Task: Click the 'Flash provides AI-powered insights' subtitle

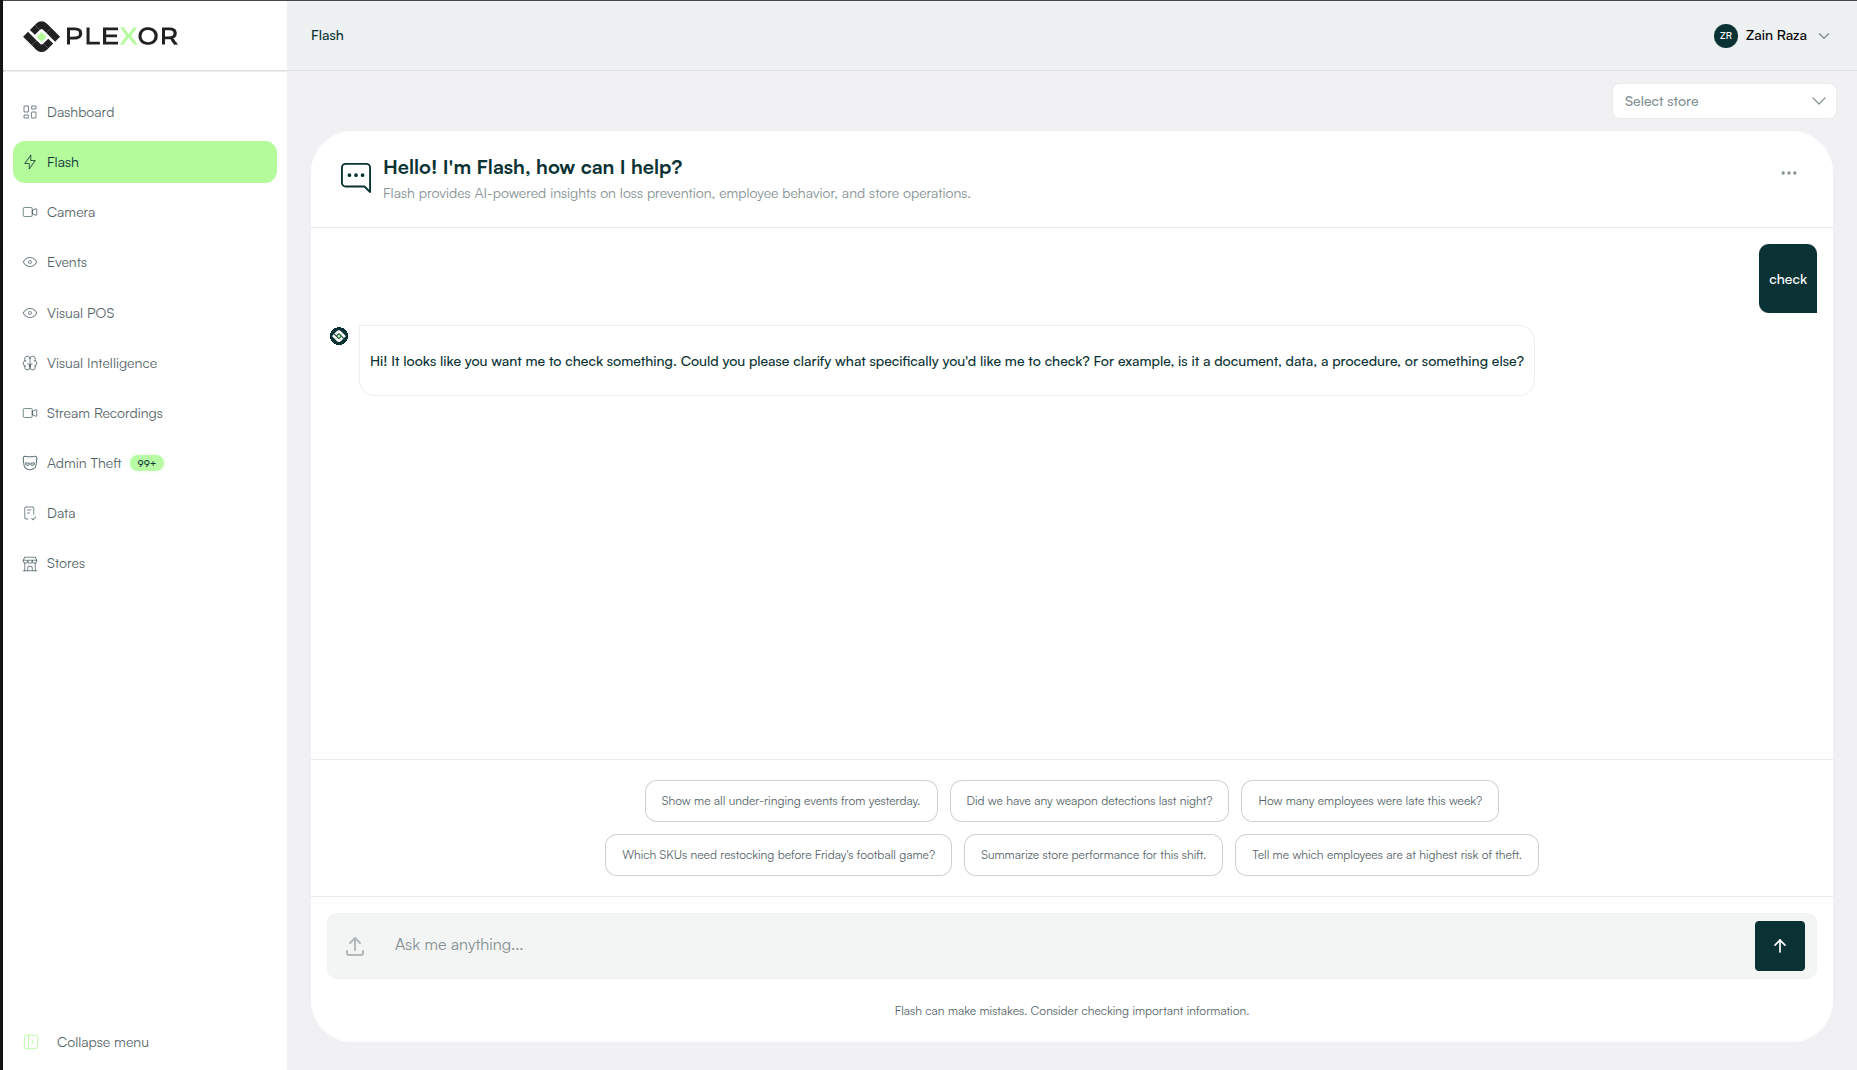Action: point(677,193)
